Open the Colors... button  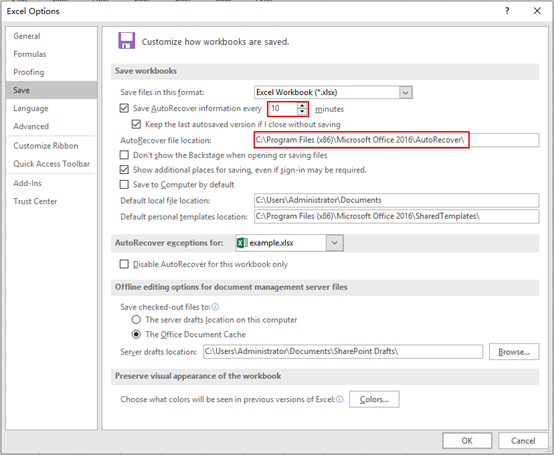[374, 399]
